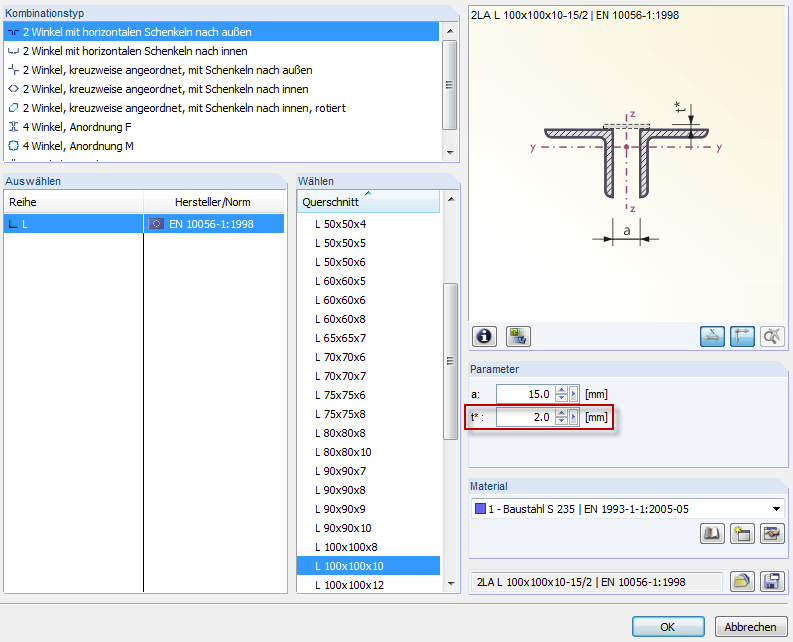Screen dimensions: 793x642
Task: Open t* side arrow menu
Action: click(574, 417)
